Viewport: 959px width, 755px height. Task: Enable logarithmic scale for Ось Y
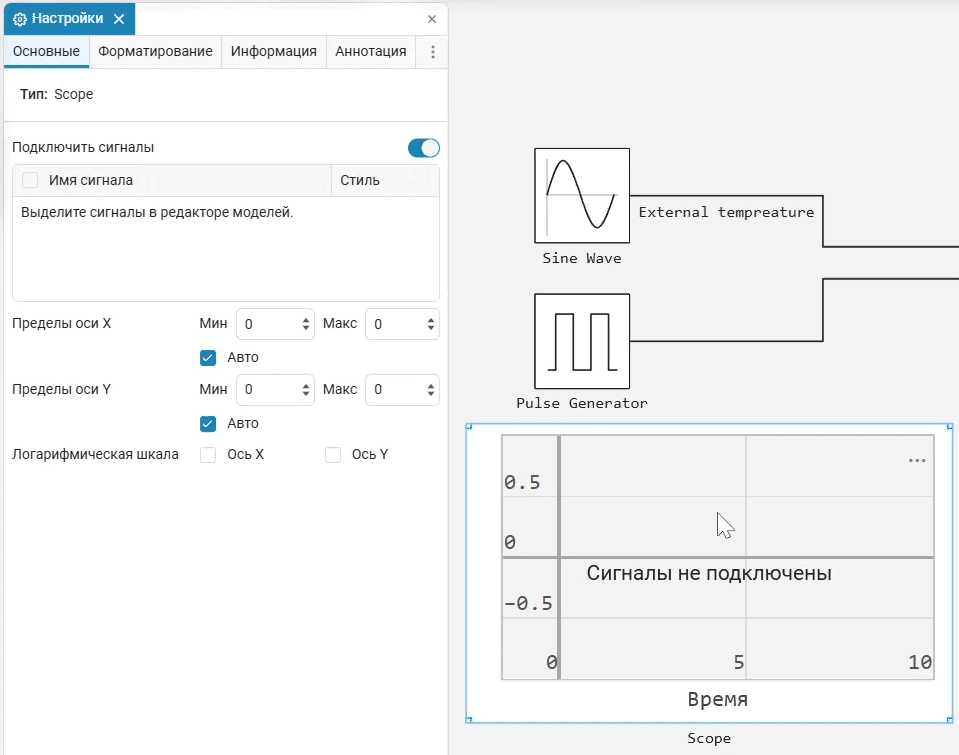[x=333, y=455]
